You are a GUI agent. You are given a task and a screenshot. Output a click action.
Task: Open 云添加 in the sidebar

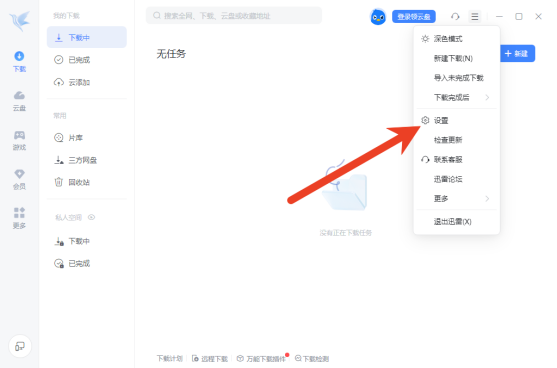point(87,82)
